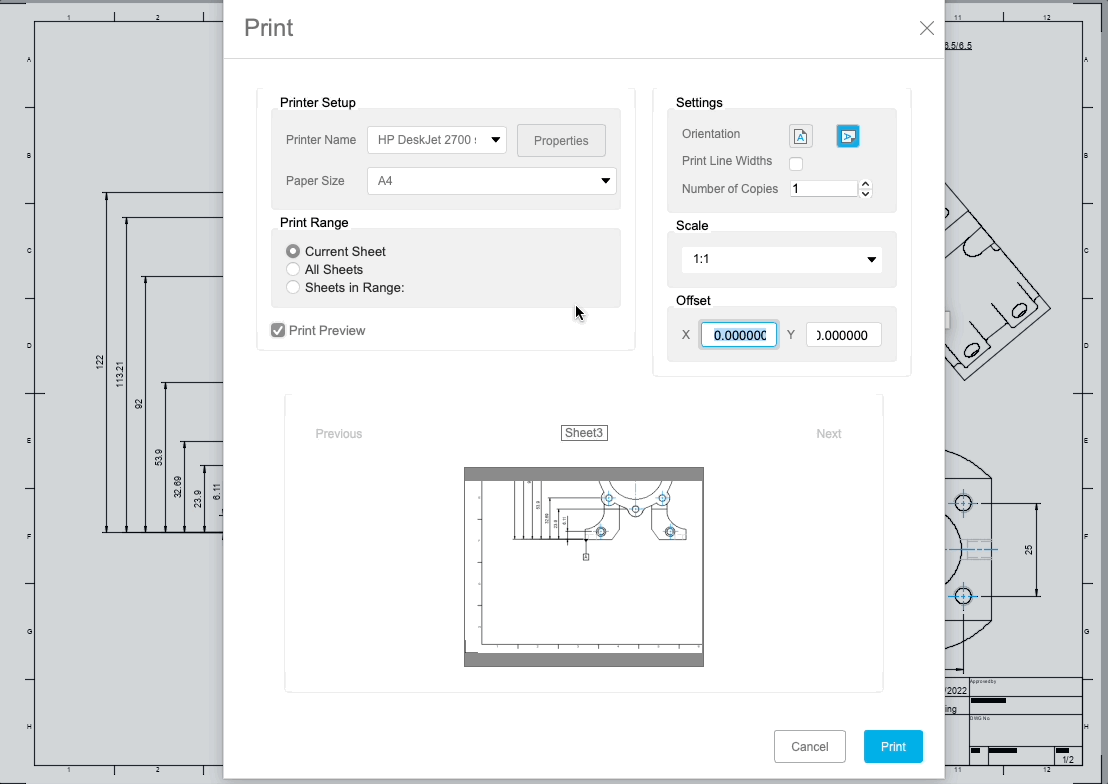
Task: Select the Sheet3 label above the preview
Action: click(x=584, y=432)
